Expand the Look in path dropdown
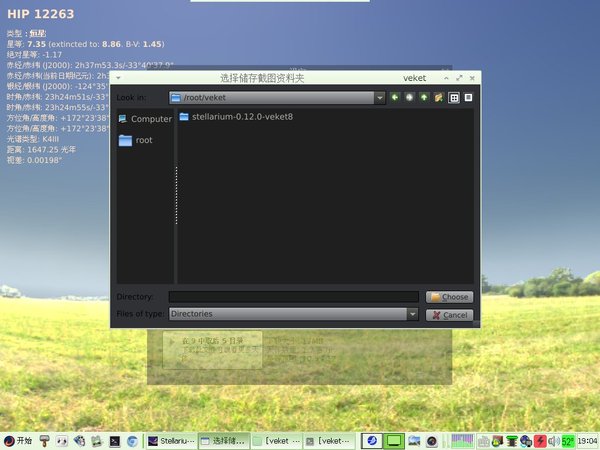This screenshot has height=450, width=600. coord(380,97)
